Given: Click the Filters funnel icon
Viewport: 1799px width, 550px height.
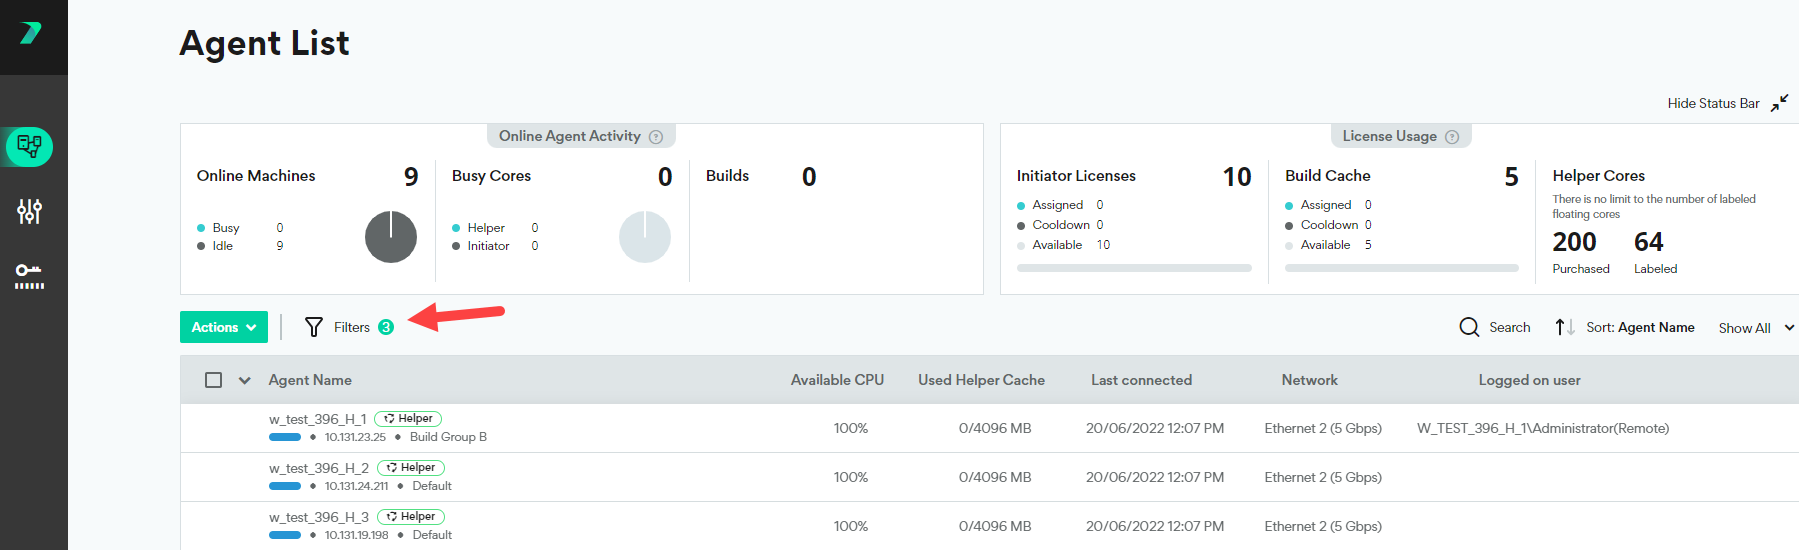Looking at the screenshot, I should (314, 327).
